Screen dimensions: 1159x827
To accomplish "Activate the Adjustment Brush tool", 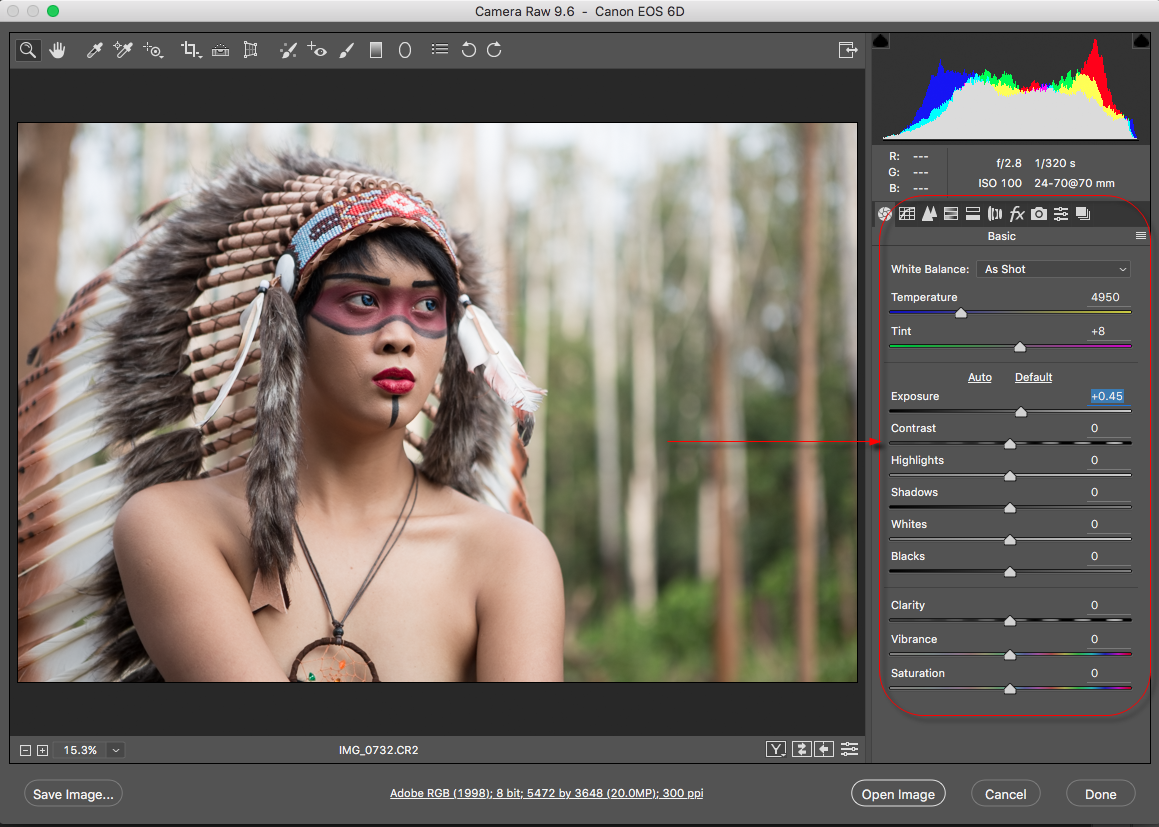I will (x=346, y=50).
